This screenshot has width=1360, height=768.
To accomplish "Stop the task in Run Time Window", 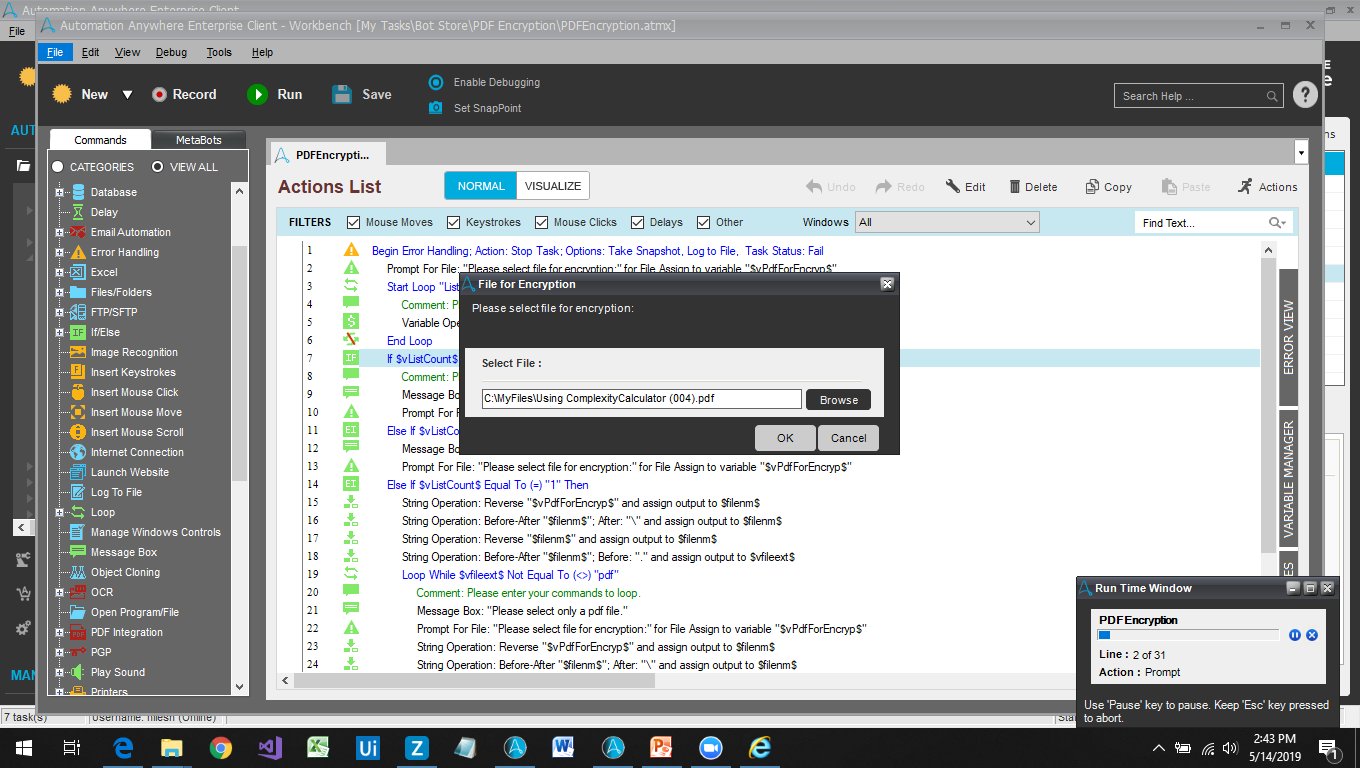I will (x=1312, y=635).
